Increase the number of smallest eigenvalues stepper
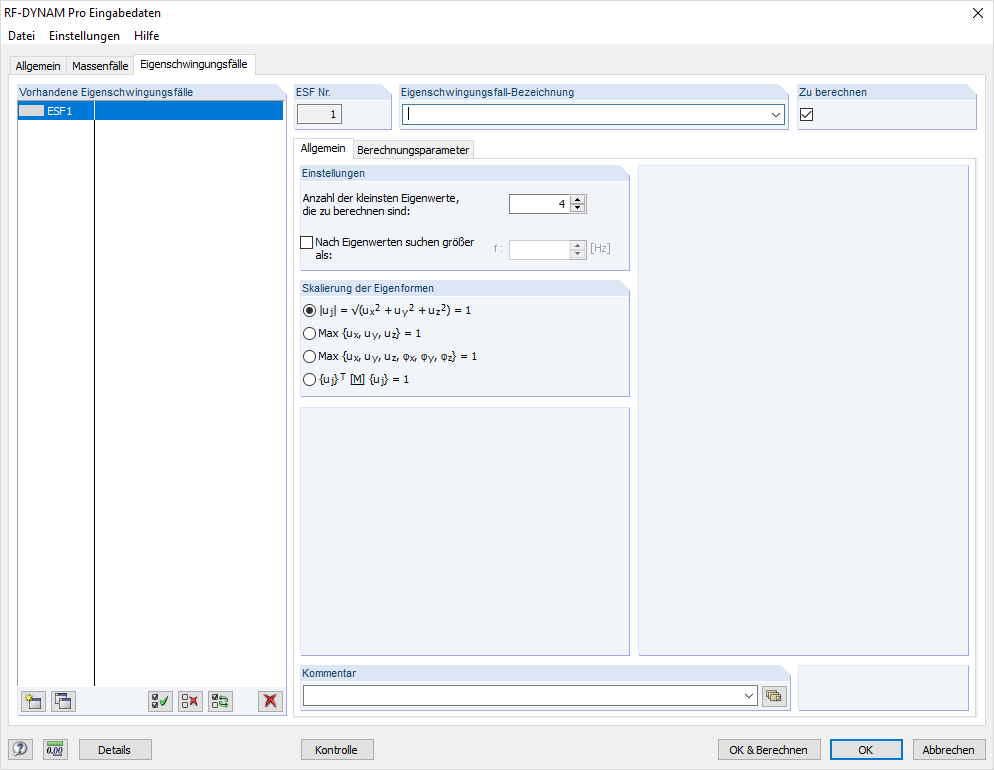Viewport: 994px width, 770px height. [x=578, y=198]
